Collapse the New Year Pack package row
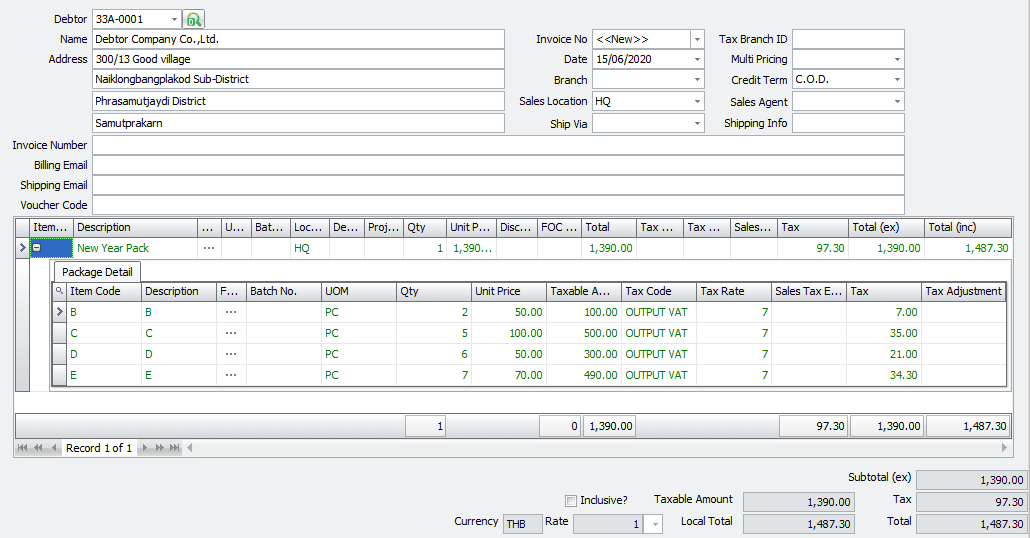The image size is (1030, 538). pos(37,247)
